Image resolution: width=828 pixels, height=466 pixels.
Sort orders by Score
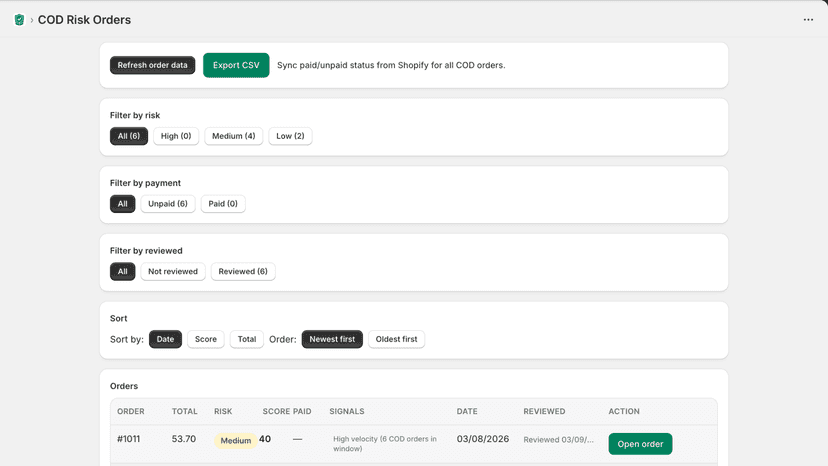click(x=206, y=339)
